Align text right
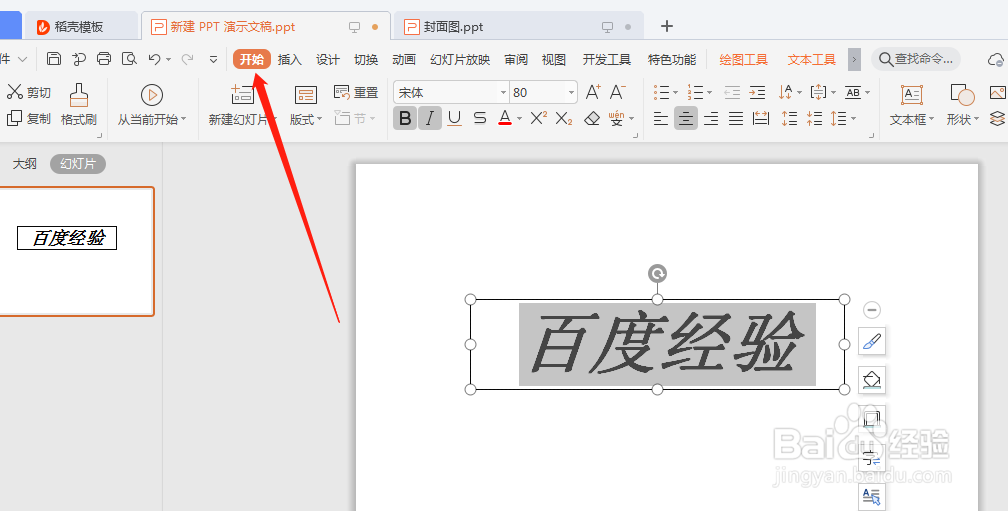Image resolution: width=1008 pixels, height=511 pixels. coord(711,118)
